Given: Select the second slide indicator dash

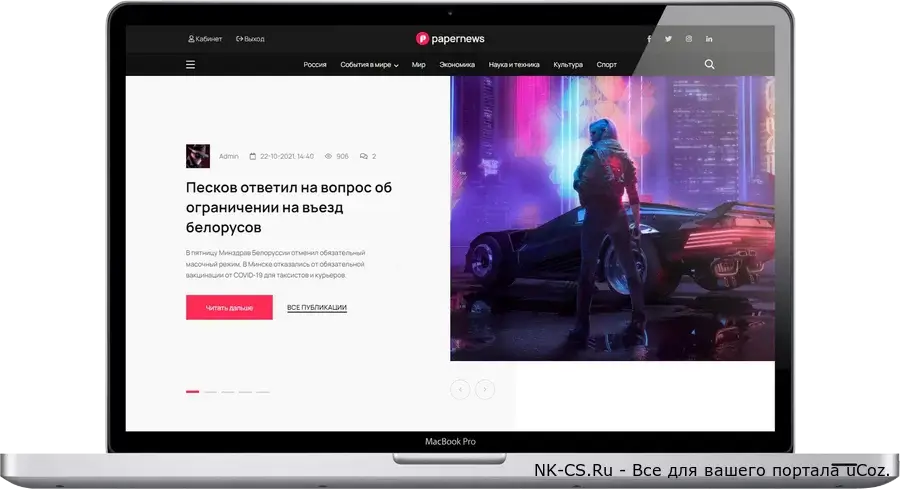Looking at the screenshot, I should (210, 391).
